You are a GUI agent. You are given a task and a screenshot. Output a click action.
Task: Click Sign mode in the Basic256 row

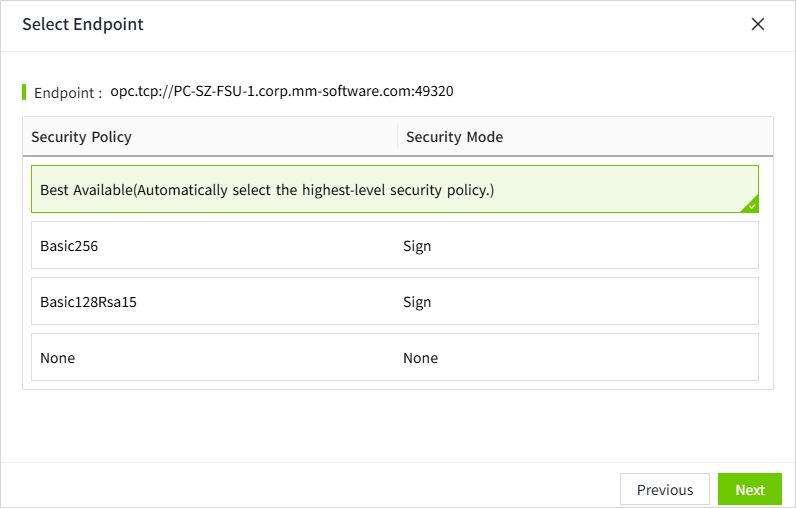pyautogui.click(x=417, y=246)
